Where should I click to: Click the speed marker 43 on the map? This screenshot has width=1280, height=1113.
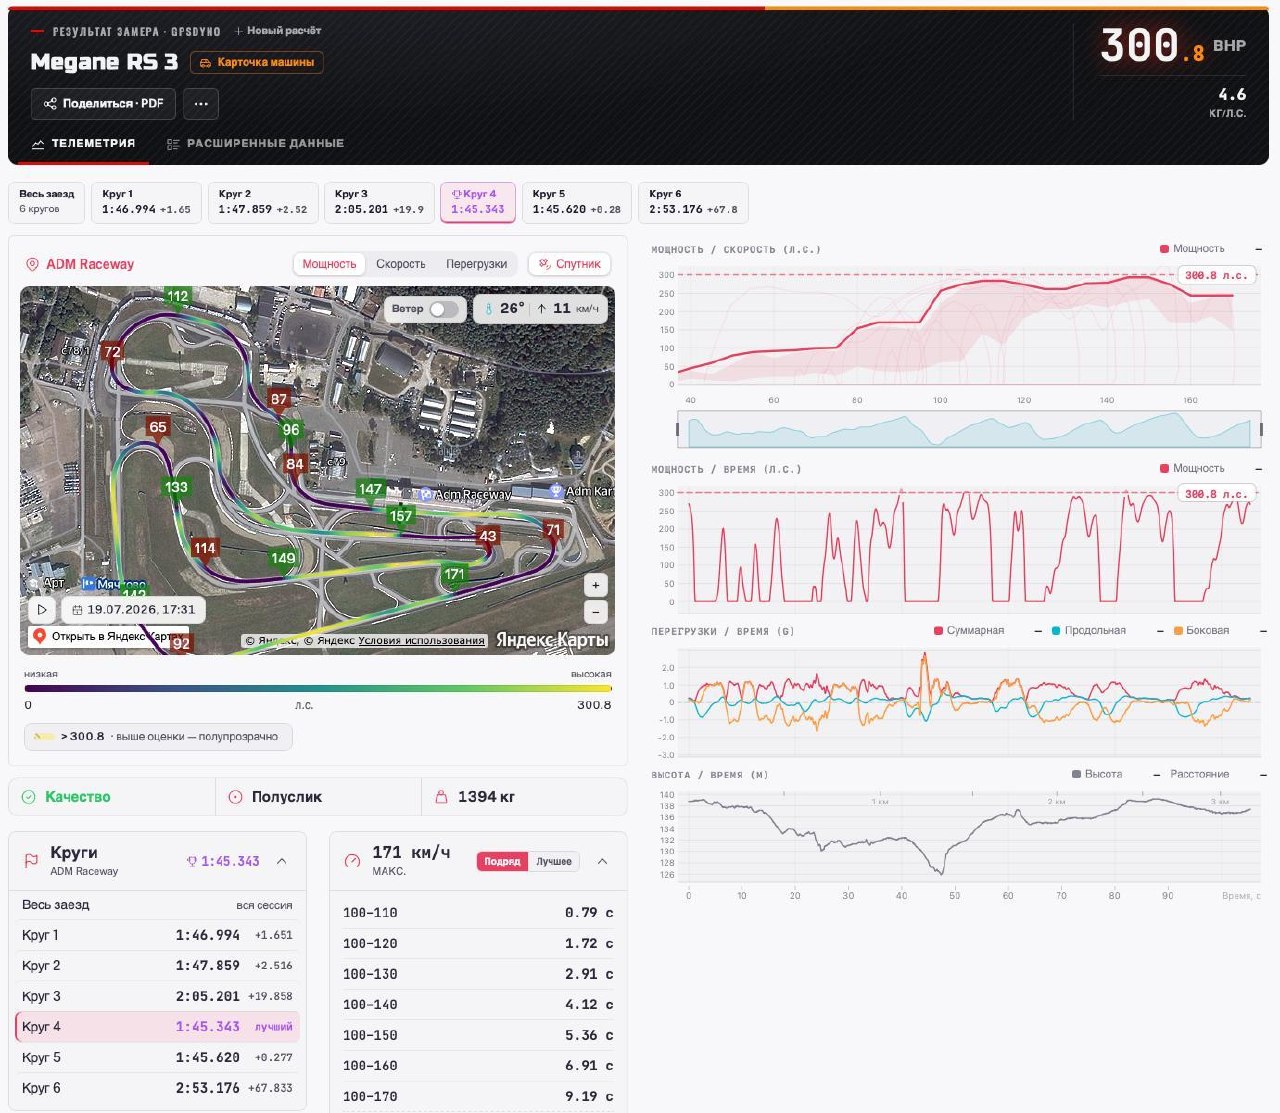click(488, 537)
